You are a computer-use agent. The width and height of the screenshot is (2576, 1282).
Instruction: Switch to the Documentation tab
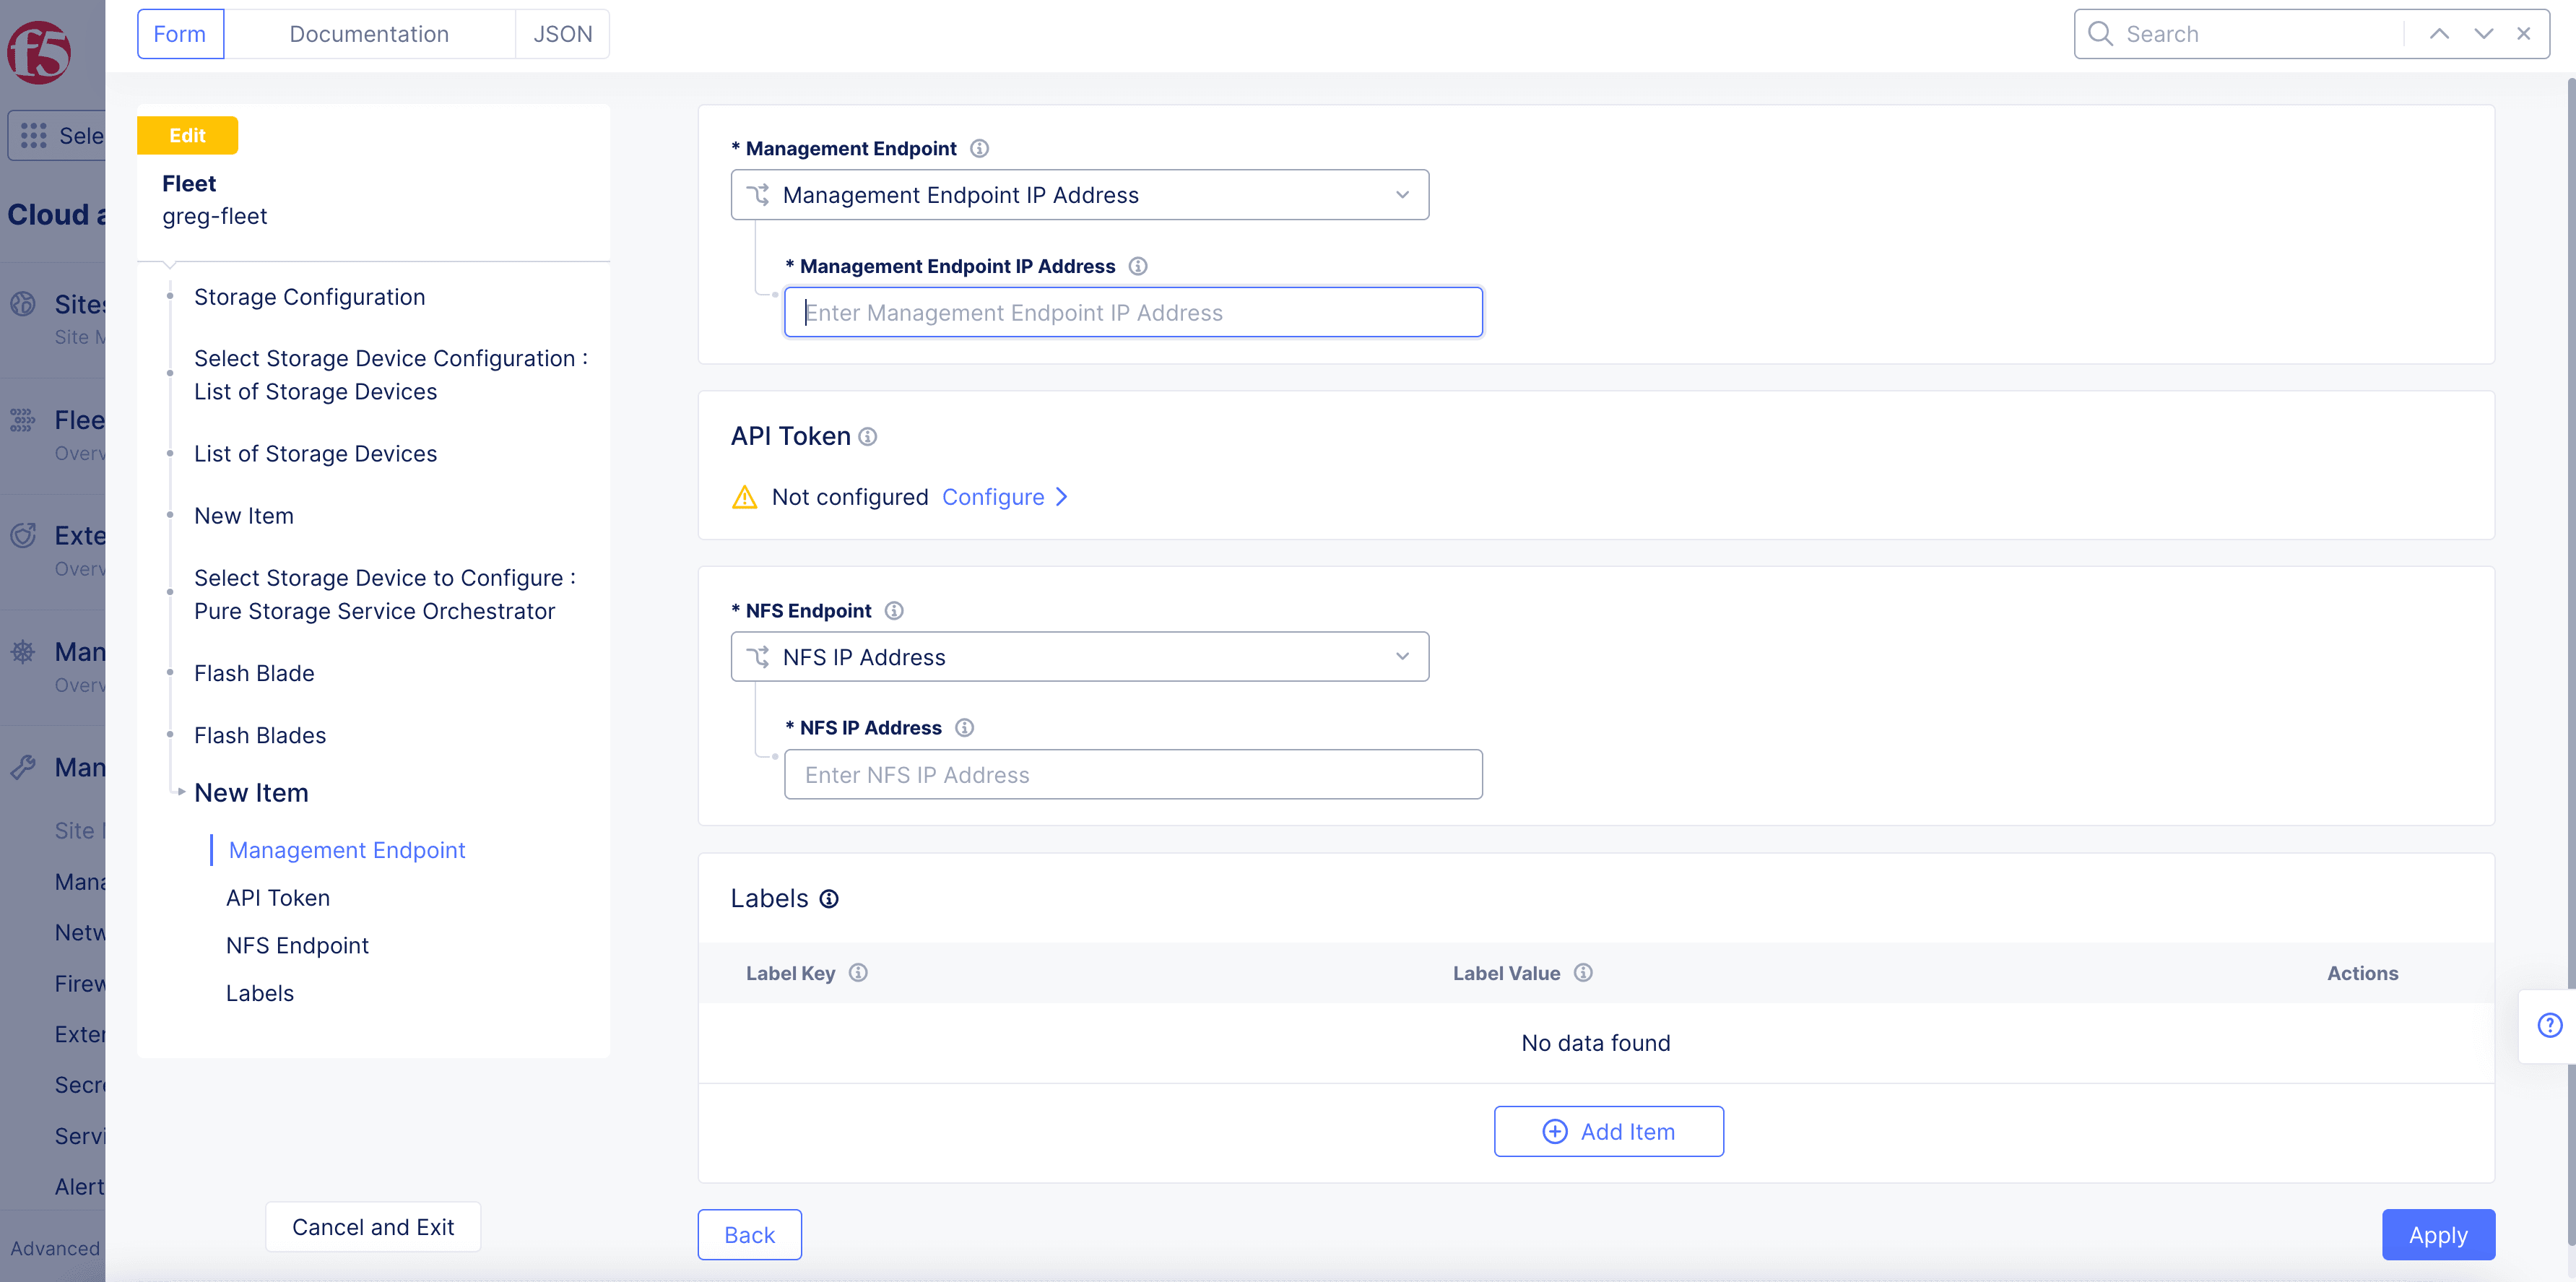click(369, 34)
